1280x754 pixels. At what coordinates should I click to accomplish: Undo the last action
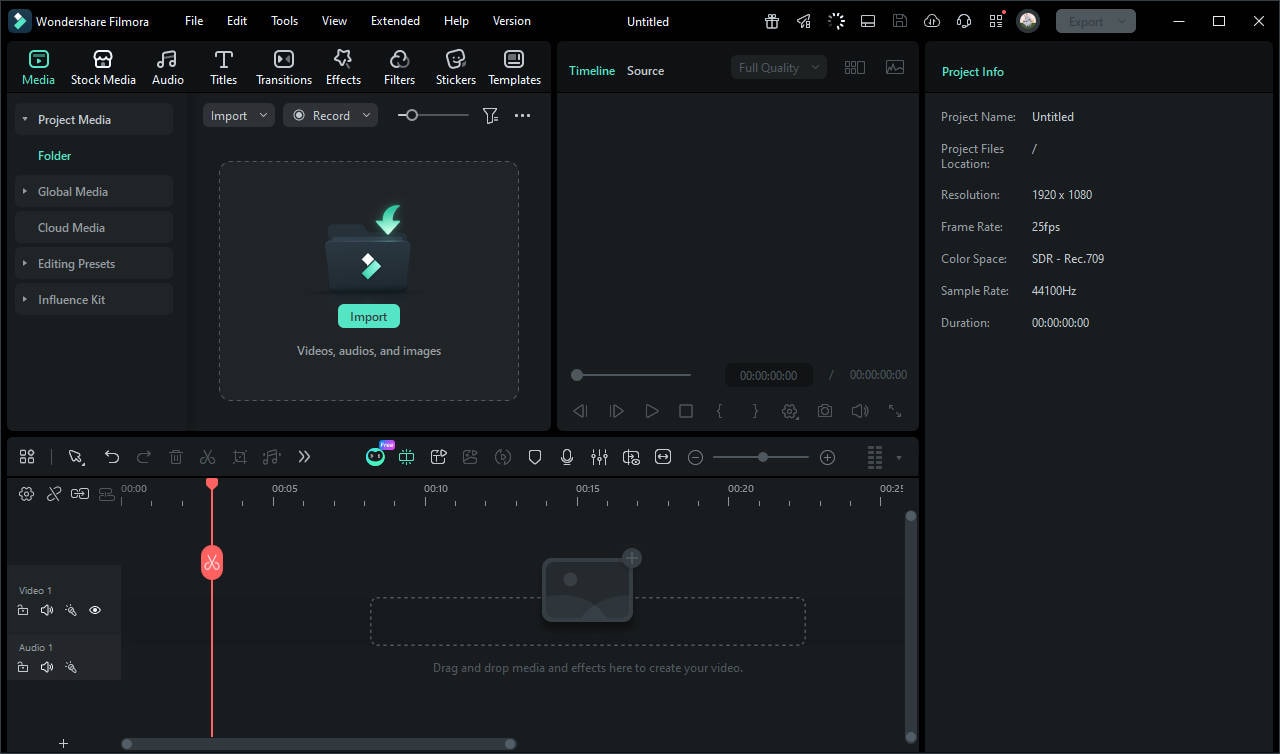click(x=112, y=457)
